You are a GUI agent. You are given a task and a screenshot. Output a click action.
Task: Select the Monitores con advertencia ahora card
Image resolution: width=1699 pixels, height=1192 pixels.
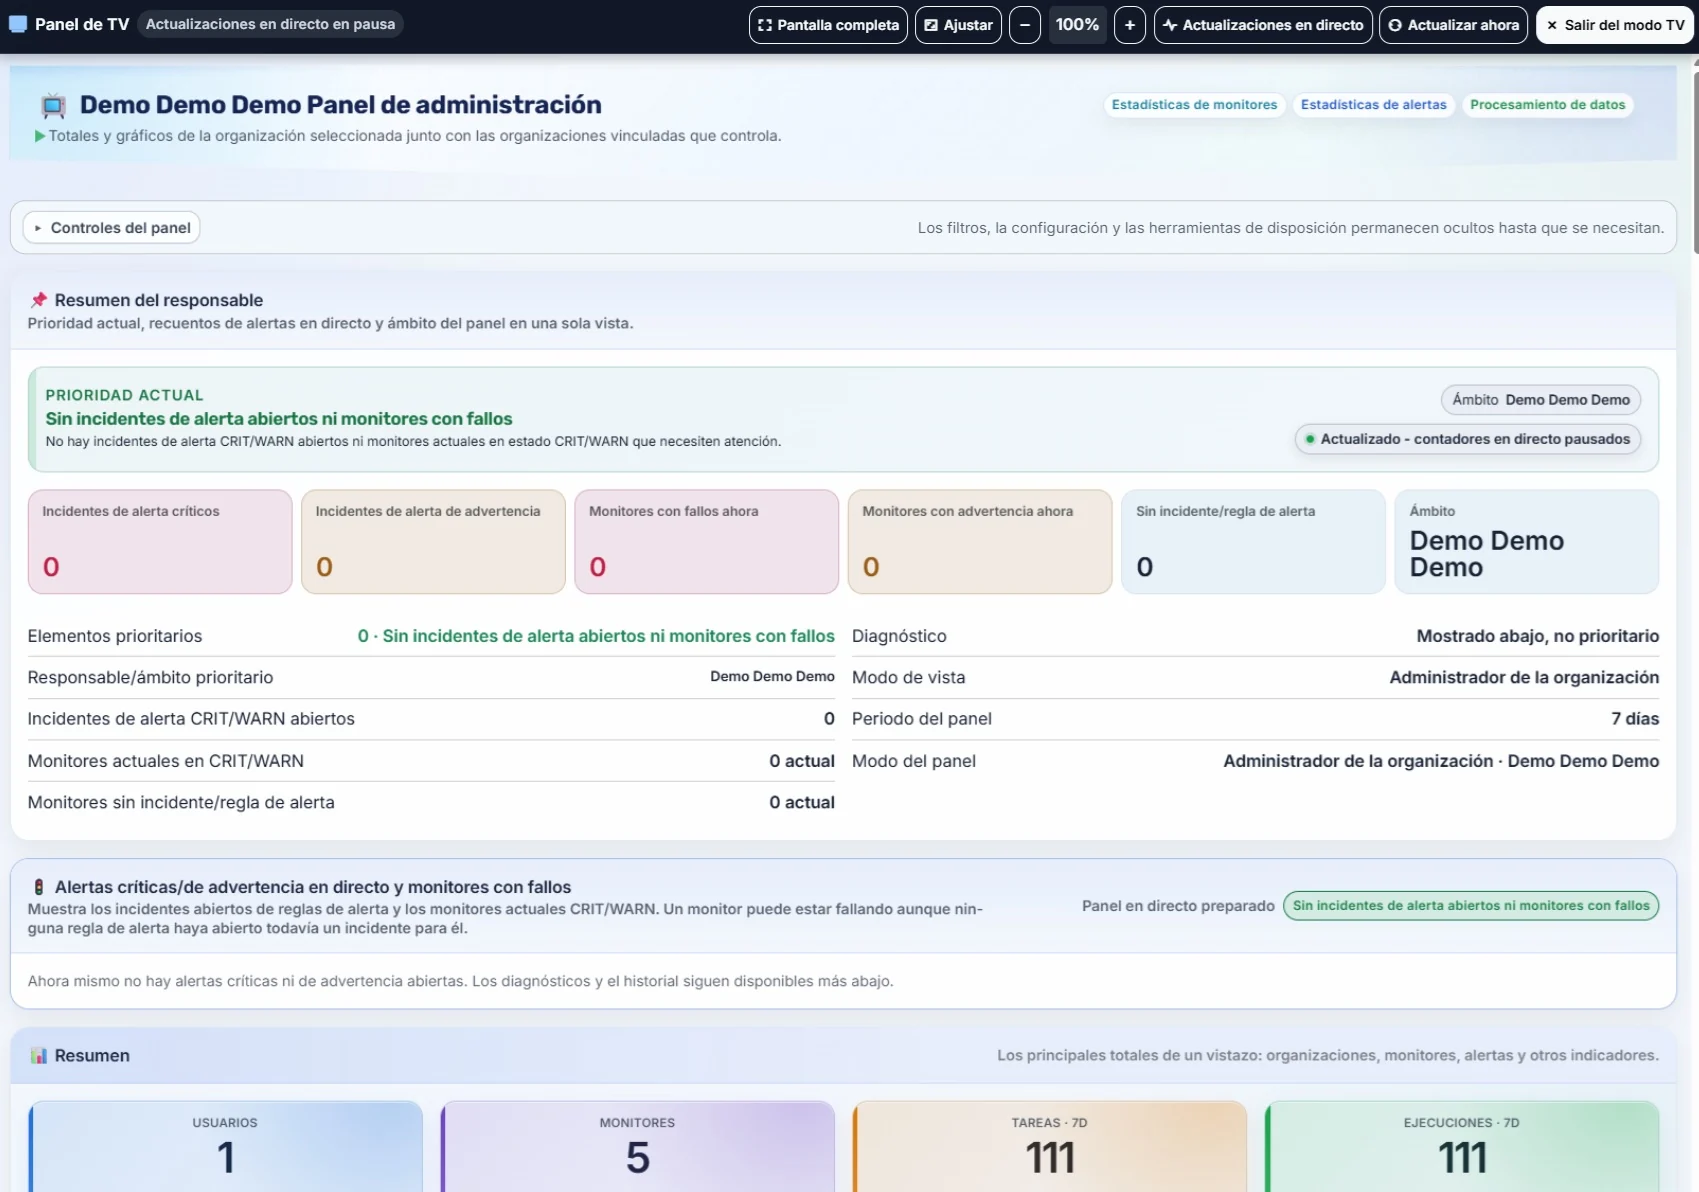coord(980,542)
